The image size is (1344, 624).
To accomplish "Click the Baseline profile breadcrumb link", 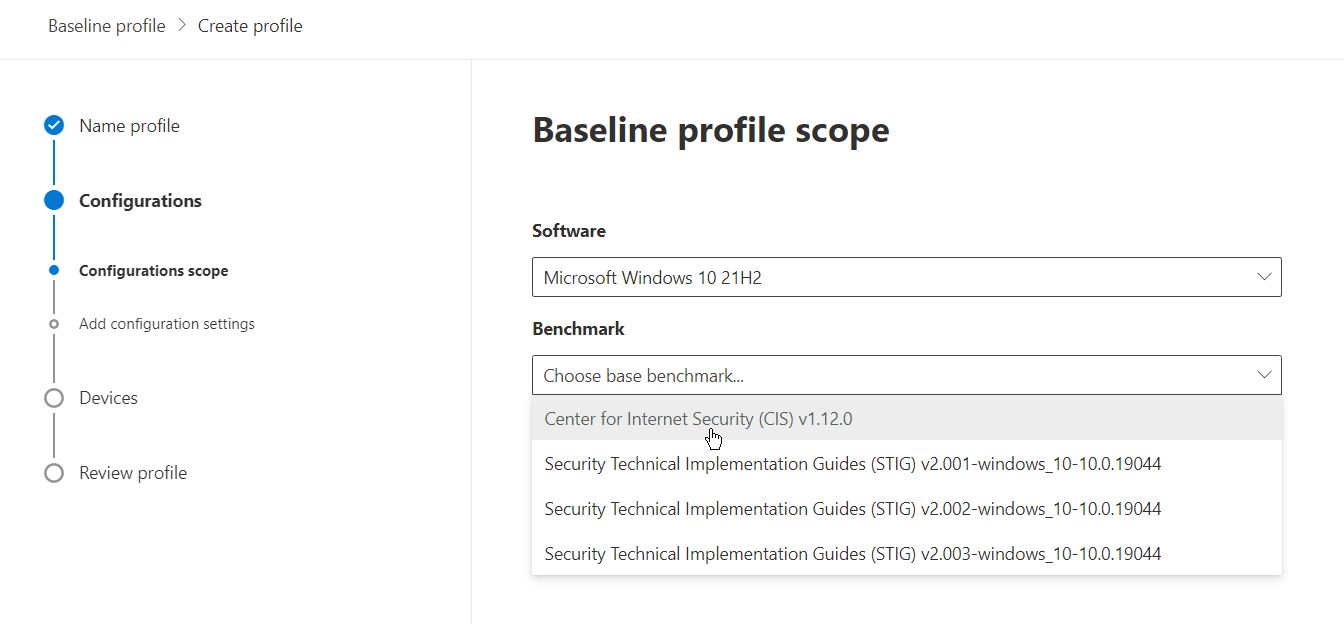I will [106, 26].
